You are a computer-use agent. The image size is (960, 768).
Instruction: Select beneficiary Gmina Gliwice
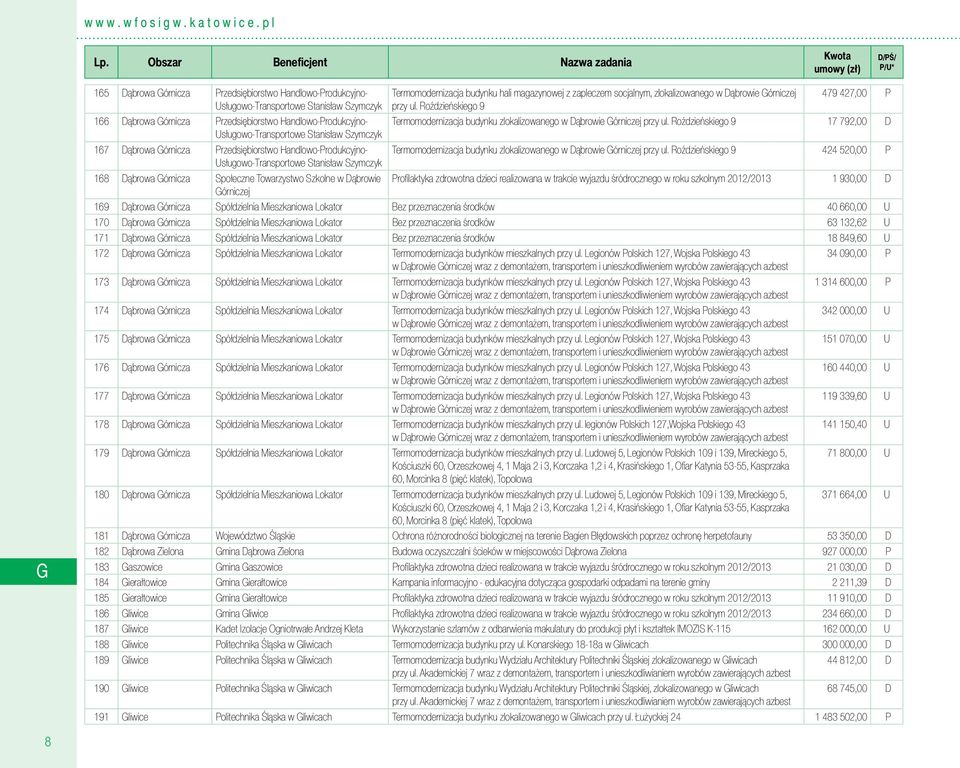(242, 614)
